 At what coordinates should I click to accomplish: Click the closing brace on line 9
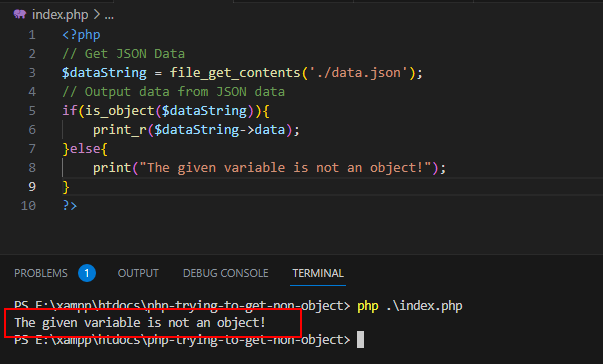(x=66, y=187)
